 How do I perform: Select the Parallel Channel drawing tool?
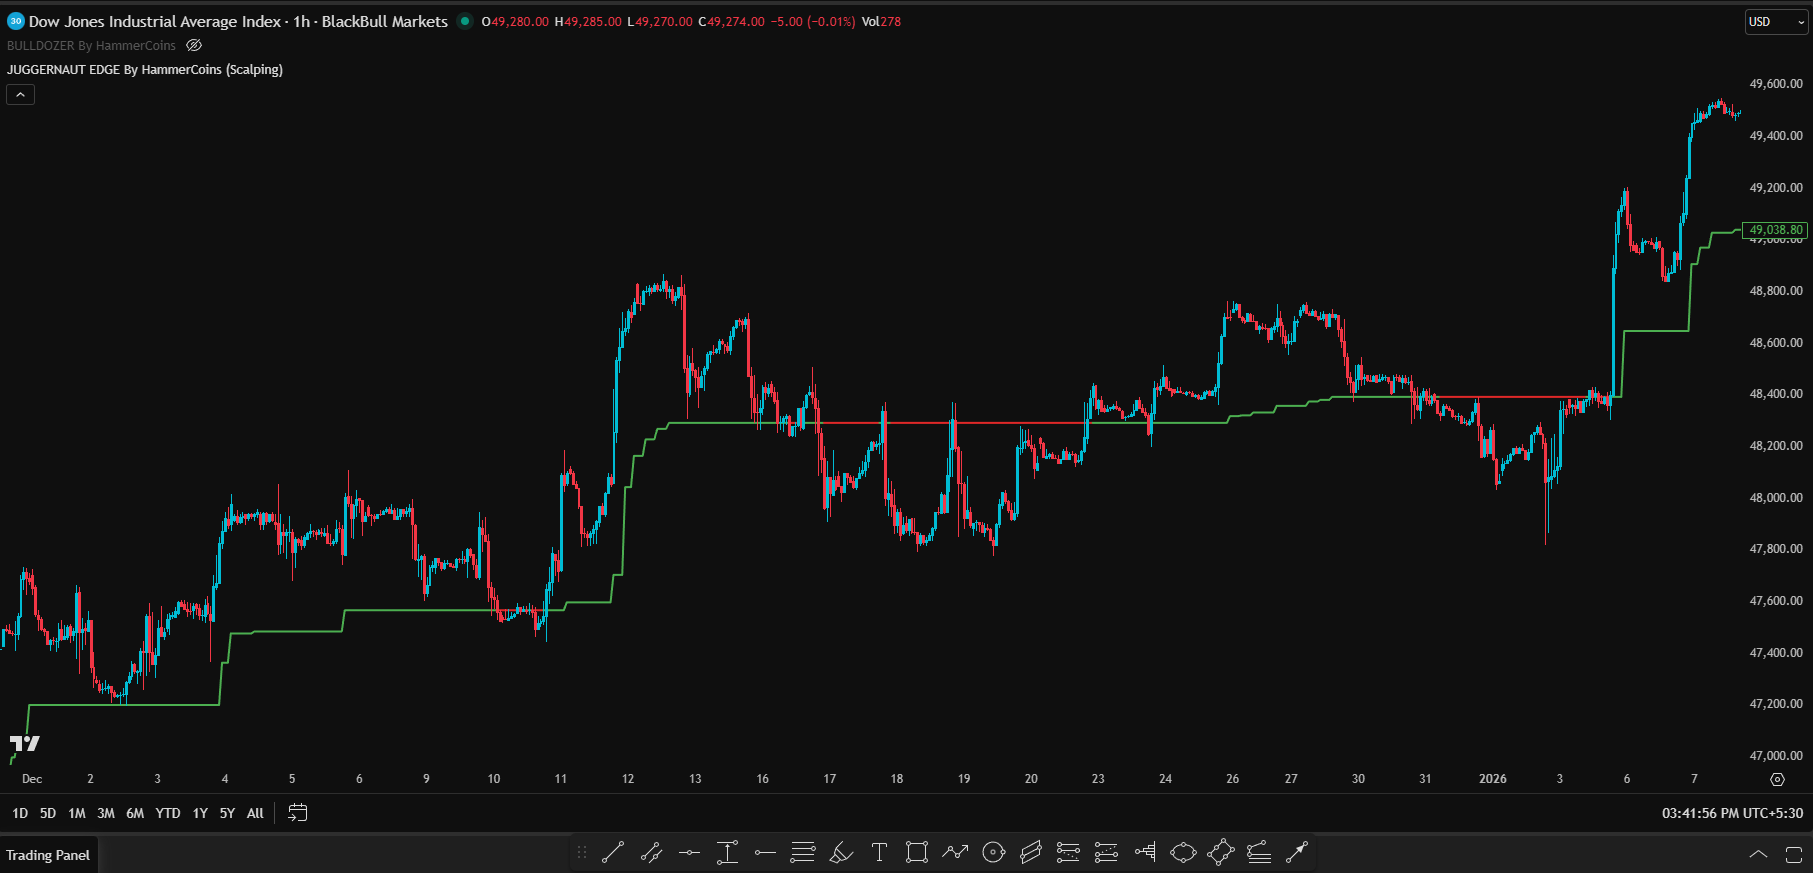[x=1031, y=853]
